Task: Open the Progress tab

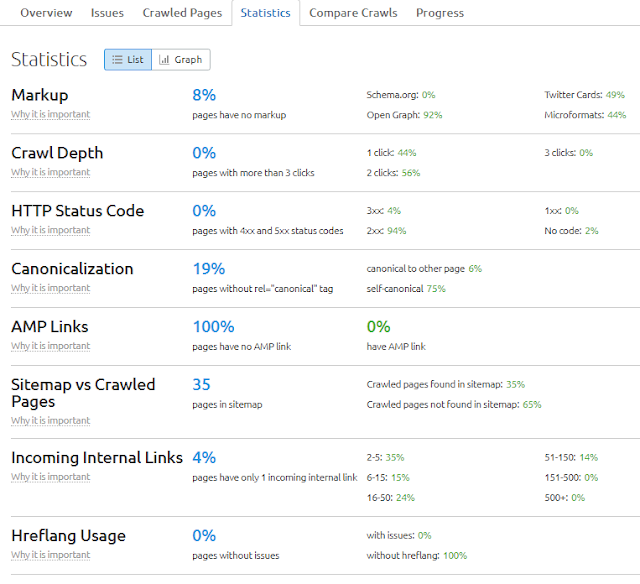Action: (440, 13)
